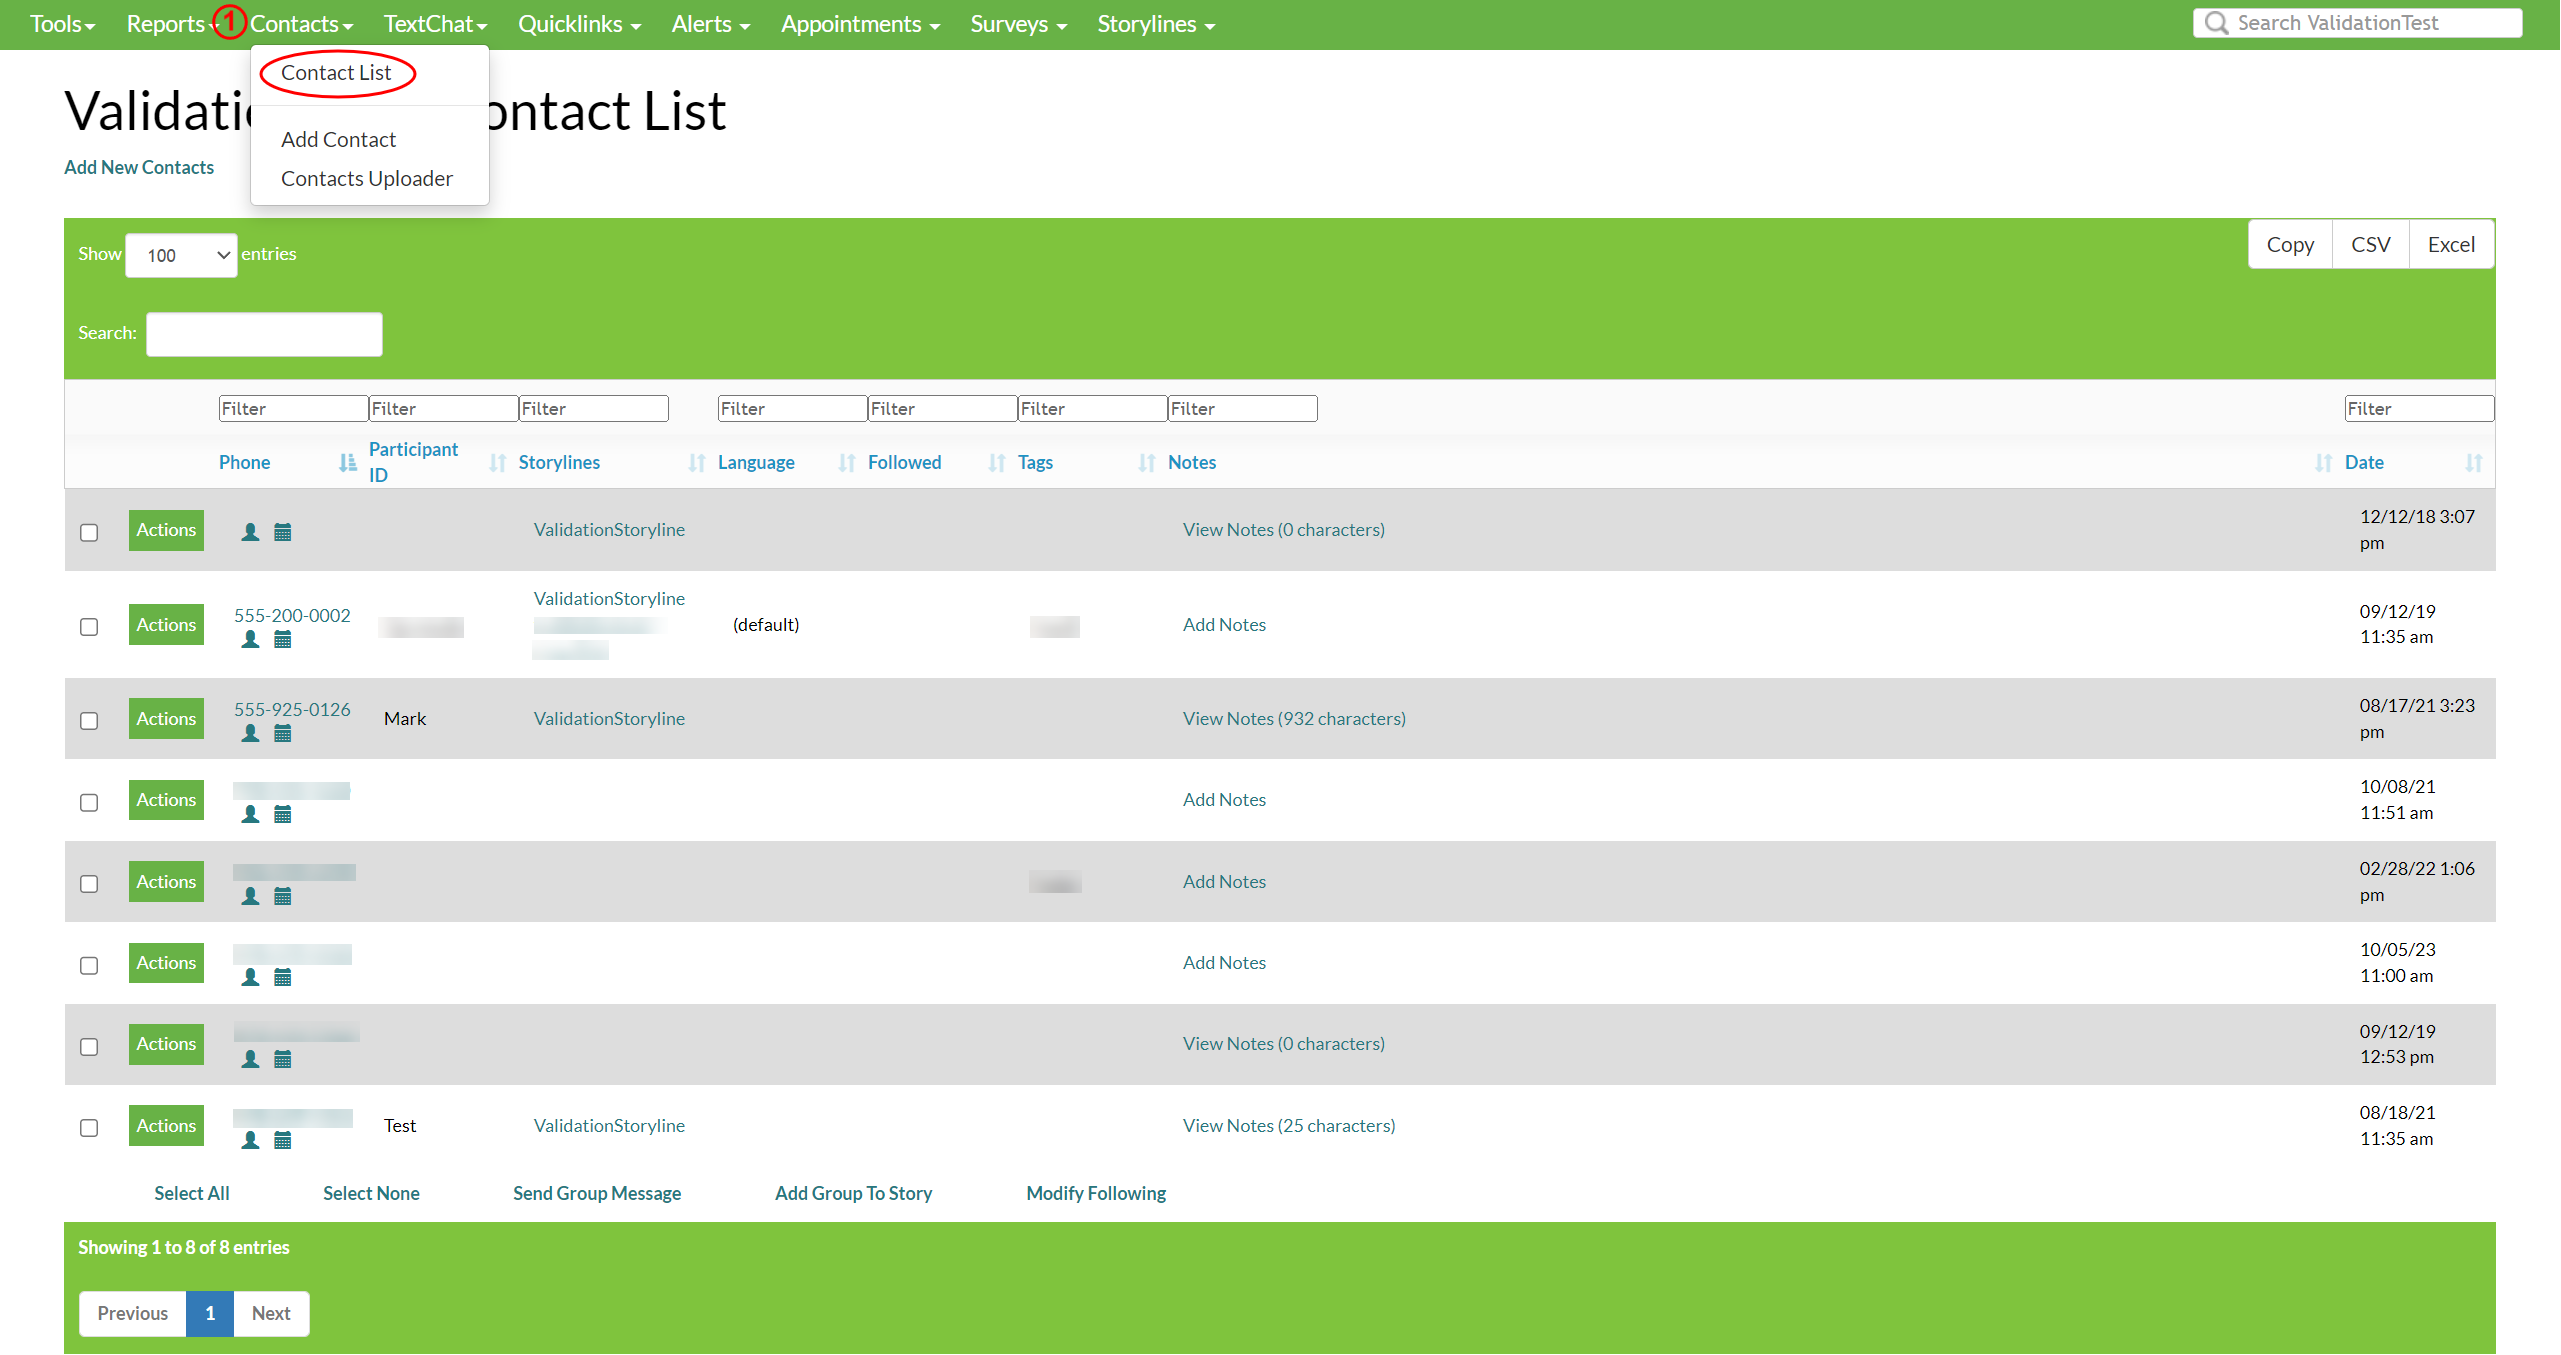Click the Select None link
The height and width of the screenshot is (1355, 2561).
point(371,1193)
